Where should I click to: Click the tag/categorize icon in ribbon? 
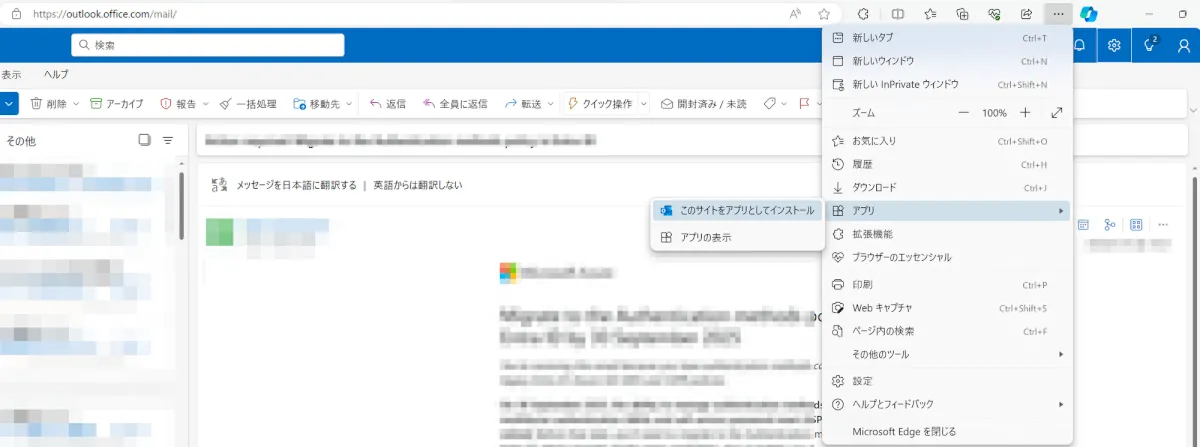coord(769,103)
